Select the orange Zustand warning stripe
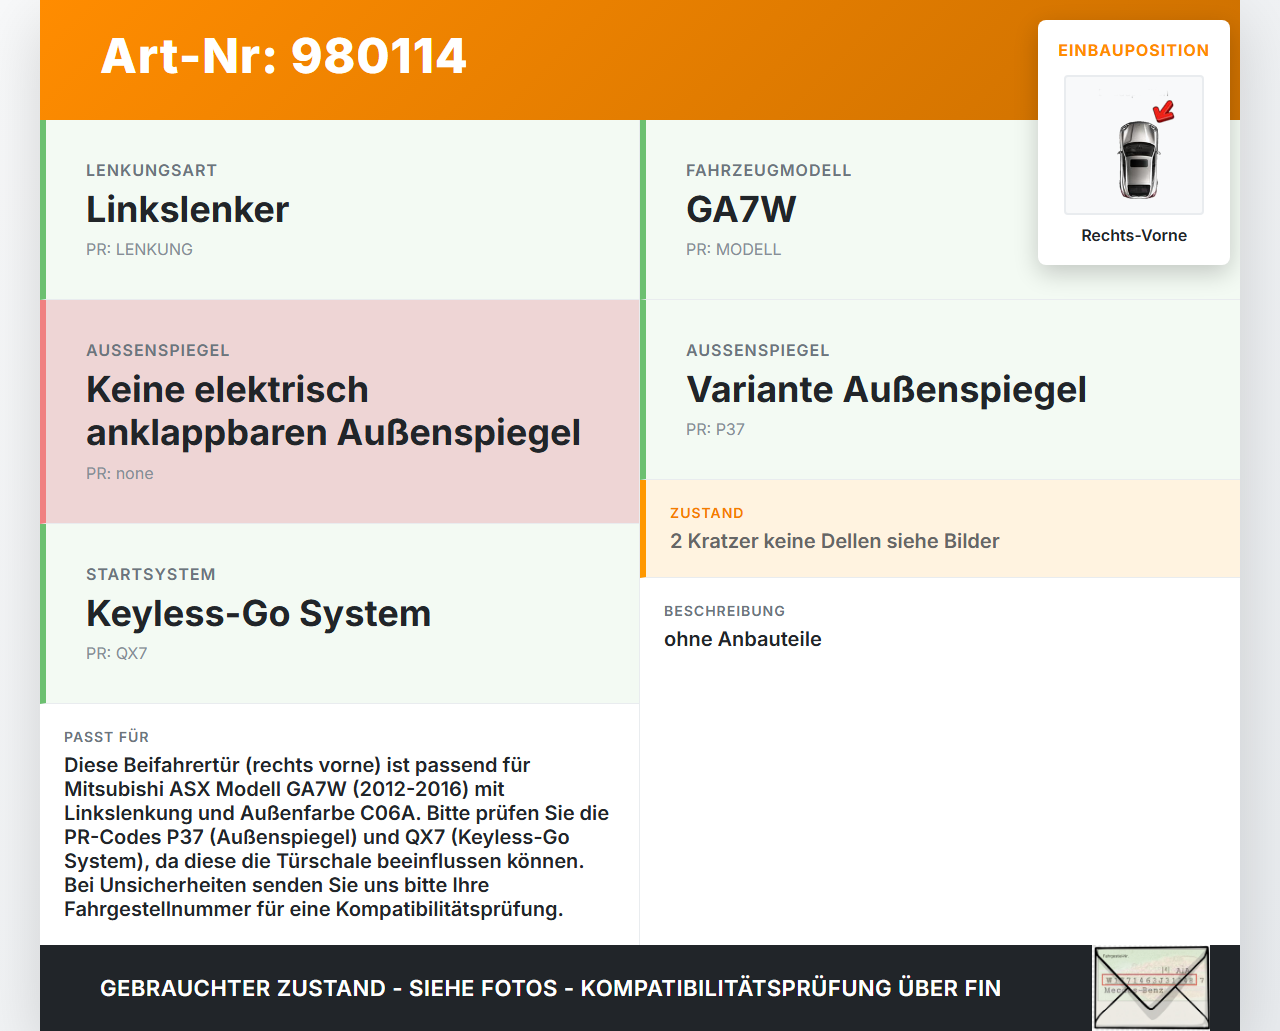This screenshot has height=1031, width=1280. click(x=643, y=529)
